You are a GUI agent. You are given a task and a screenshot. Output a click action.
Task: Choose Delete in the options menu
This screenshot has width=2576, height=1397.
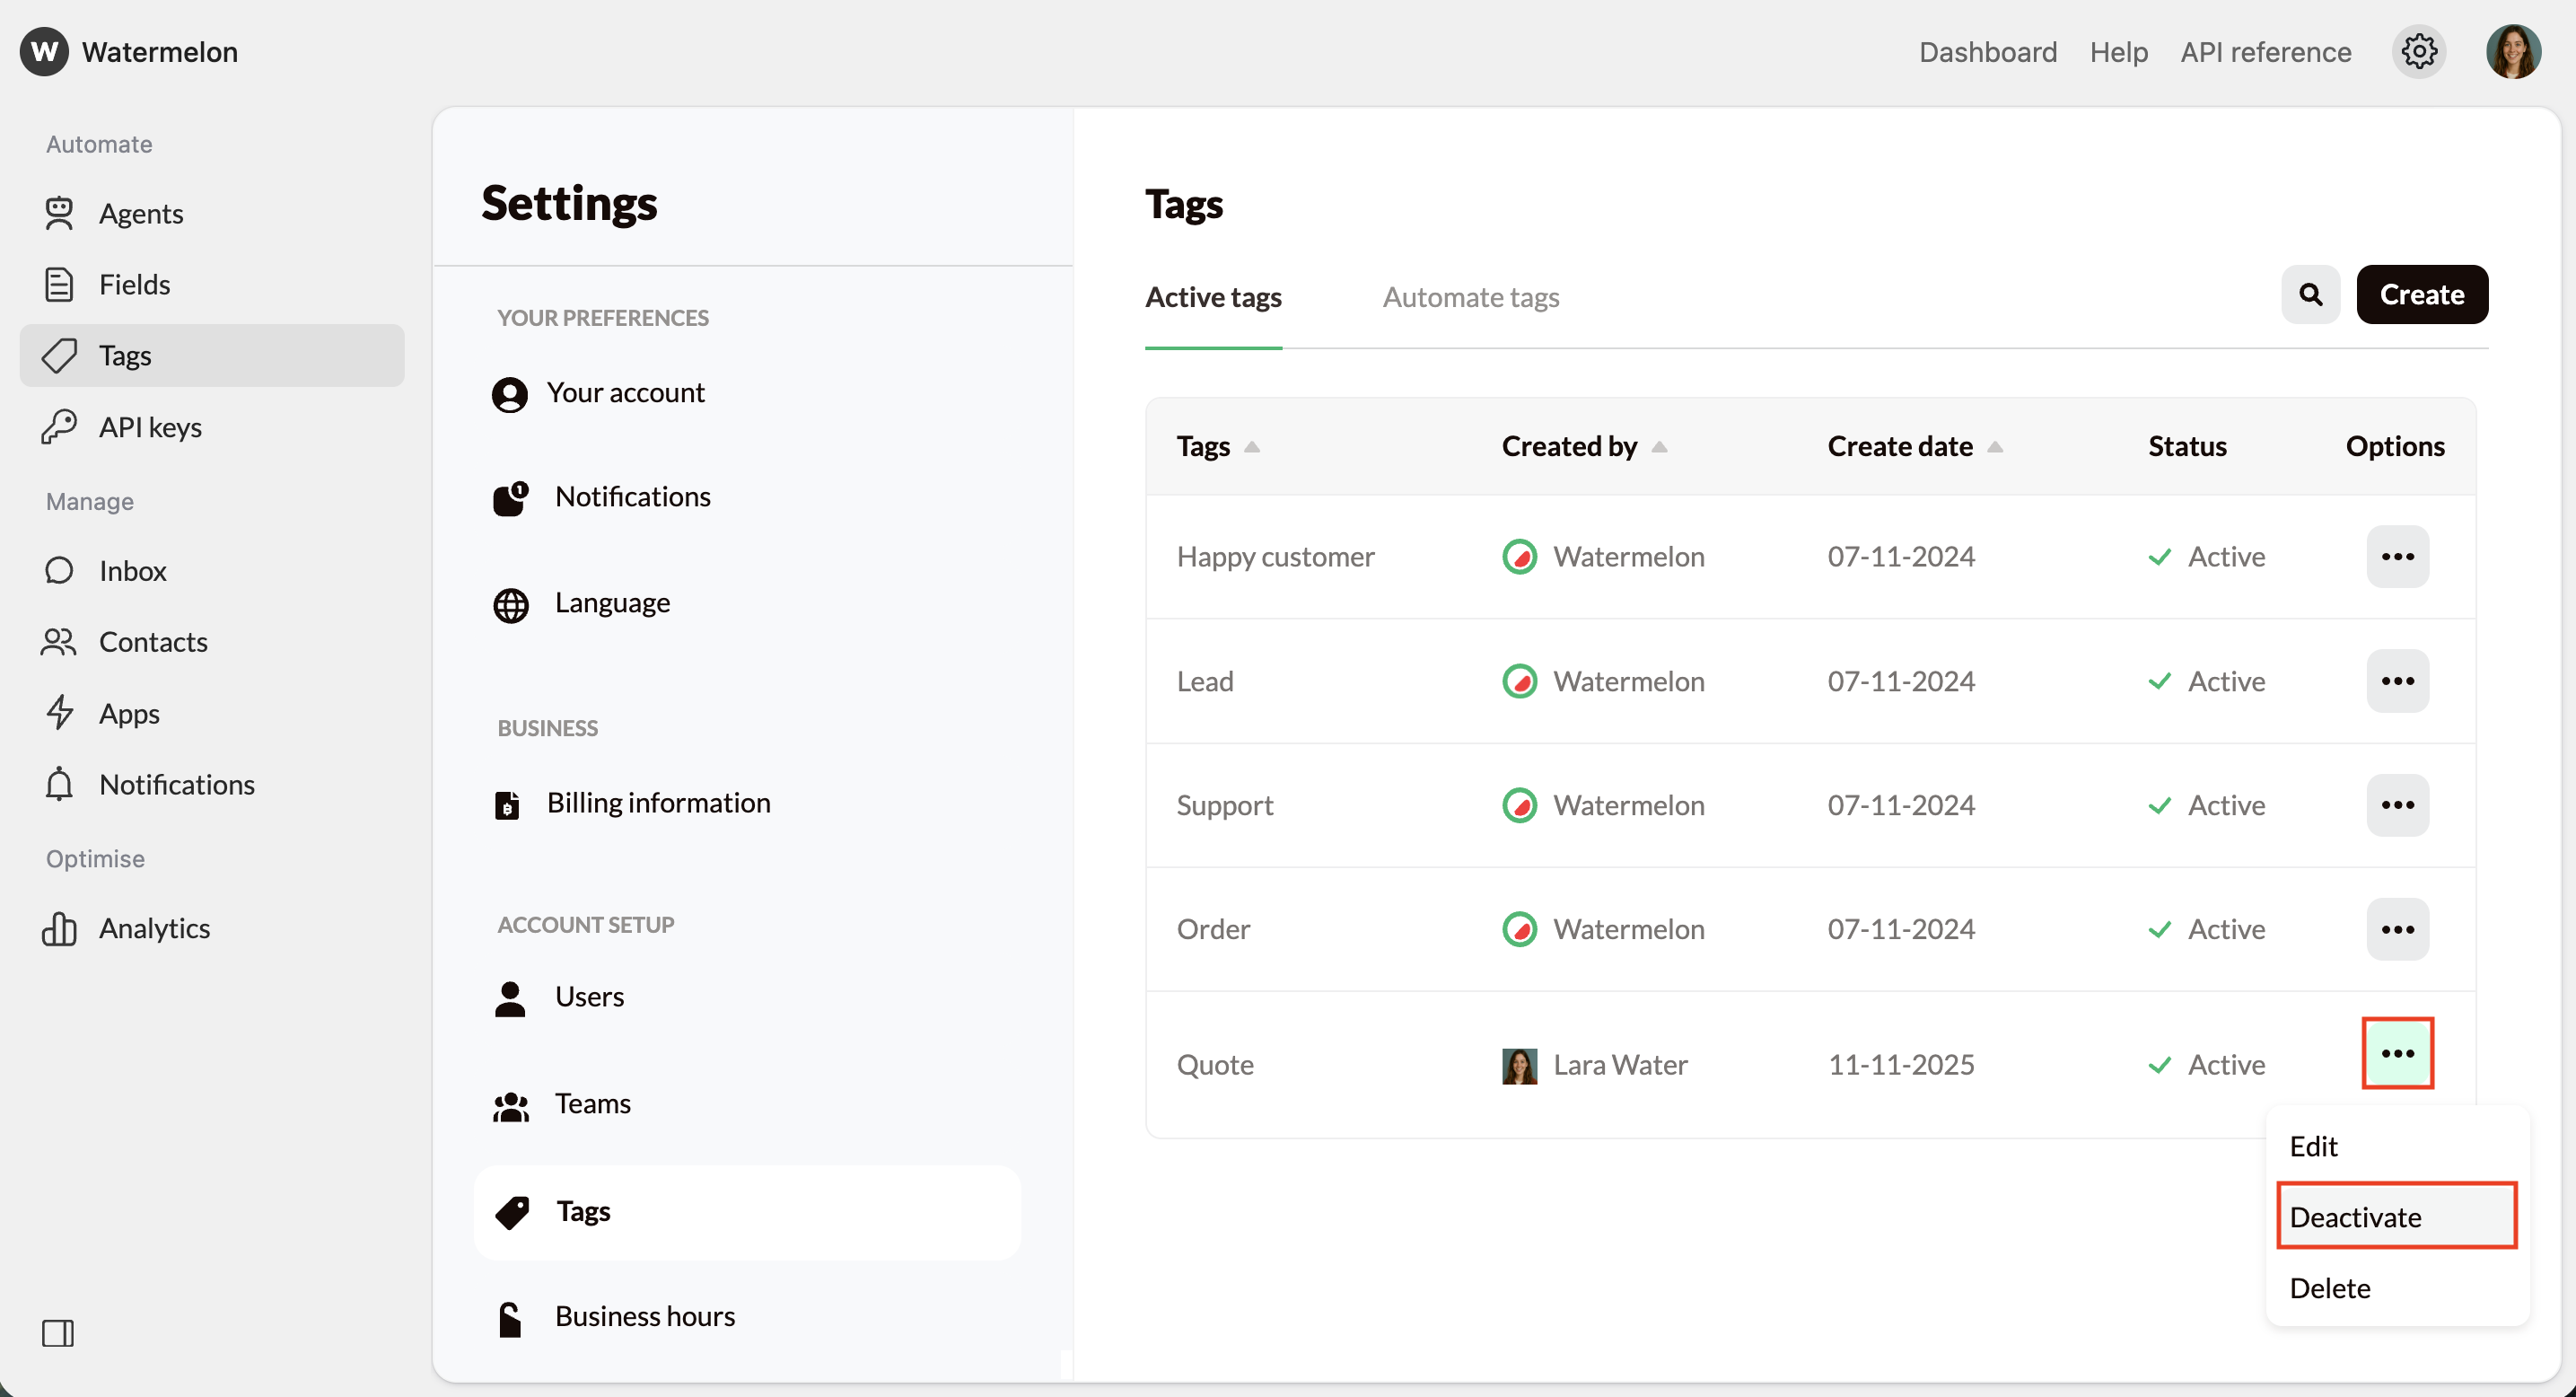tap(2329, 1288)
